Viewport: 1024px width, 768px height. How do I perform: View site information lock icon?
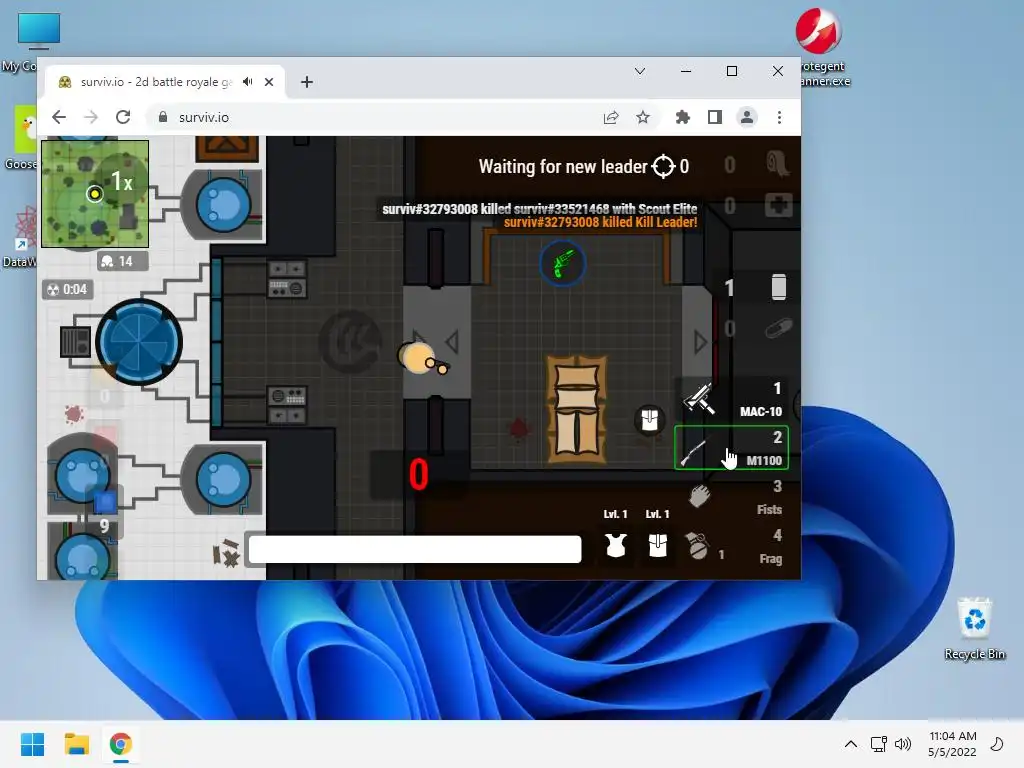point(163,117)
